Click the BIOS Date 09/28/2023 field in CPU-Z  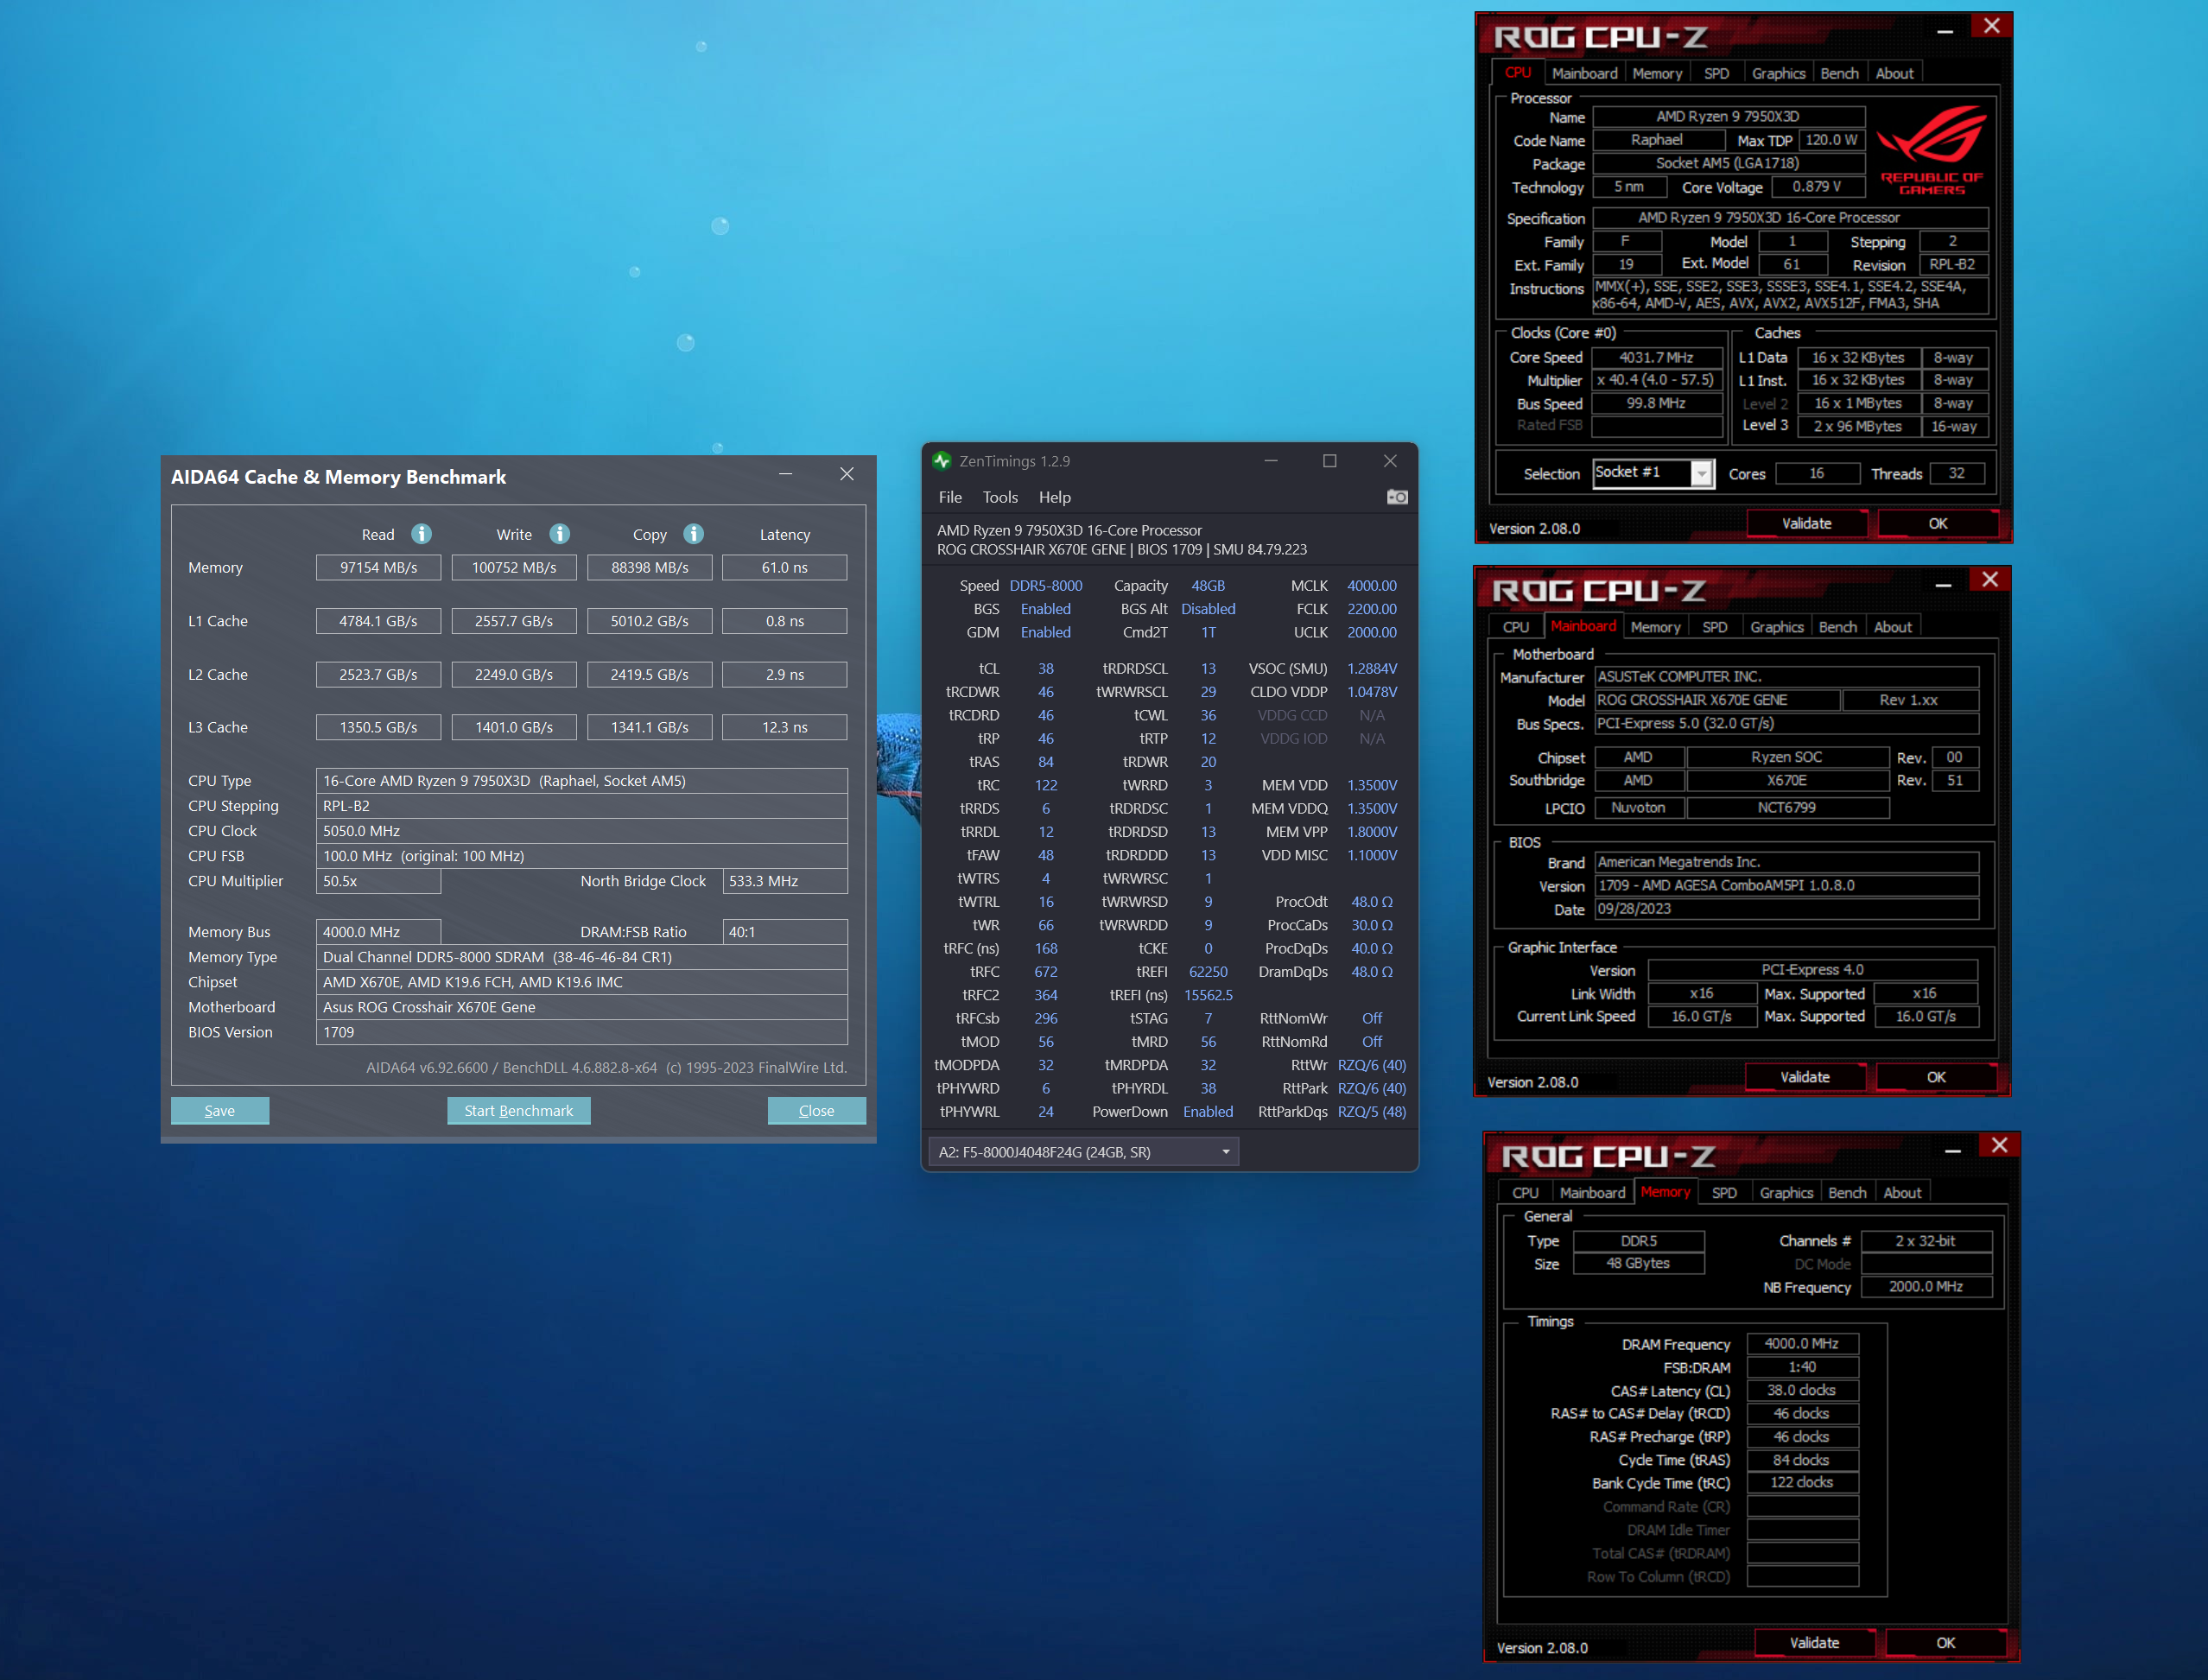tap(1786, 909)
